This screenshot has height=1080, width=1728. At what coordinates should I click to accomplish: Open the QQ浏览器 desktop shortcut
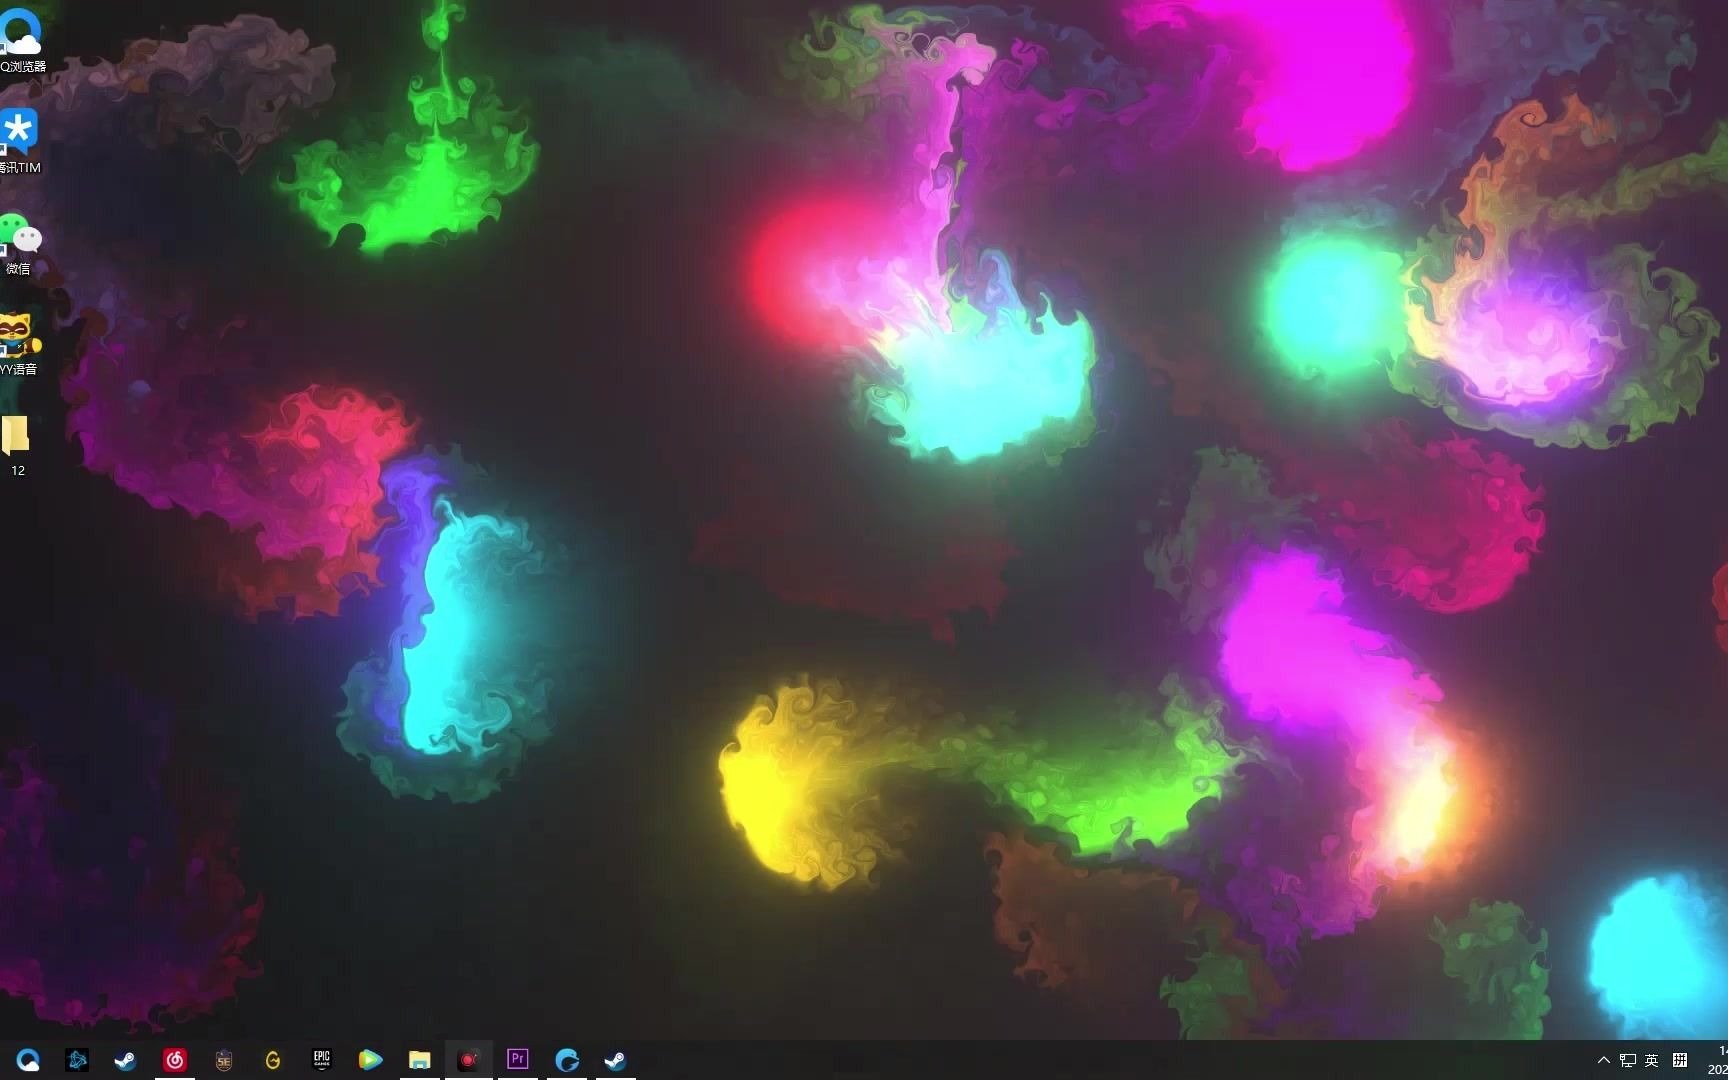pos(20,40)
